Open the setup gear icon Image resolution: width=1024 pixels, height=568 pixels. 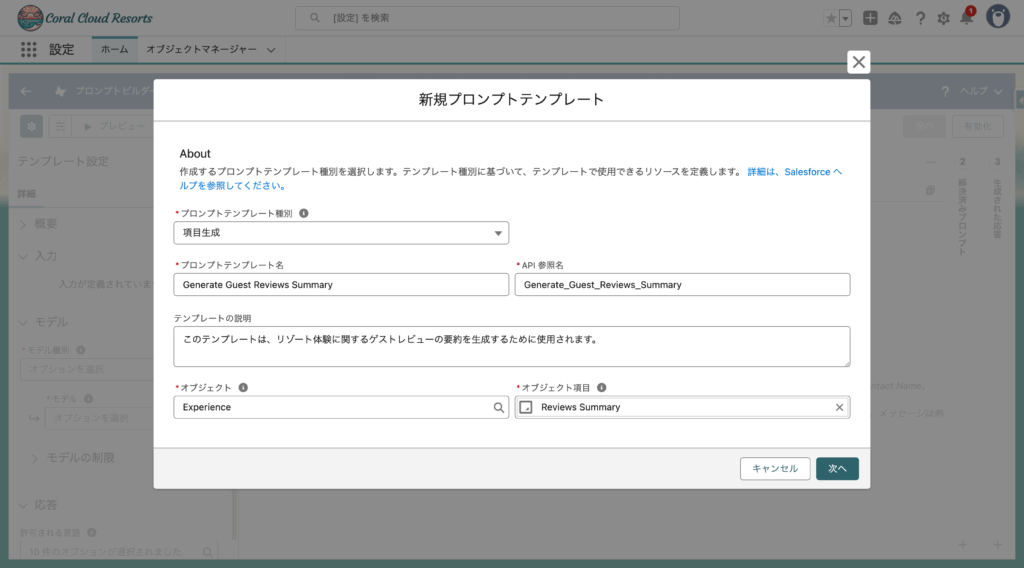pos(943,18)
